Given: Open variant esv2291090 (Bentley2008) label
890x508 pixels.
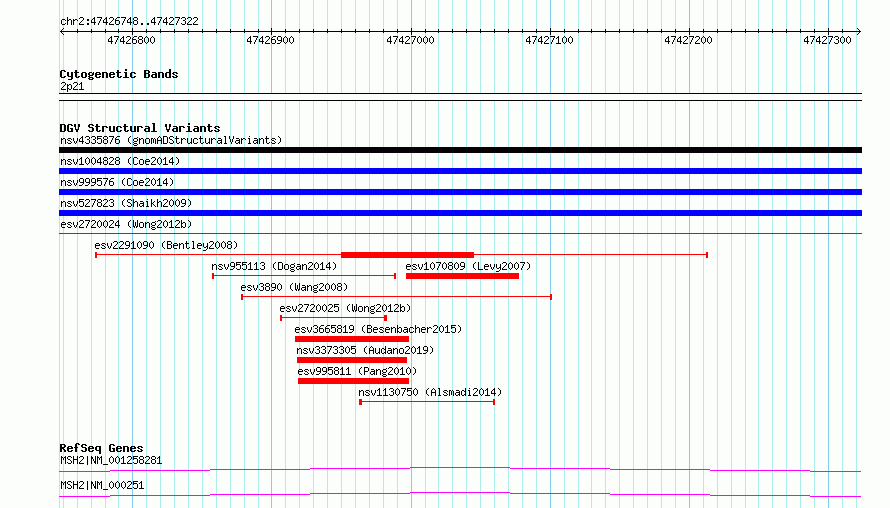Looking at the screenshot, I should tap(166, 245).
